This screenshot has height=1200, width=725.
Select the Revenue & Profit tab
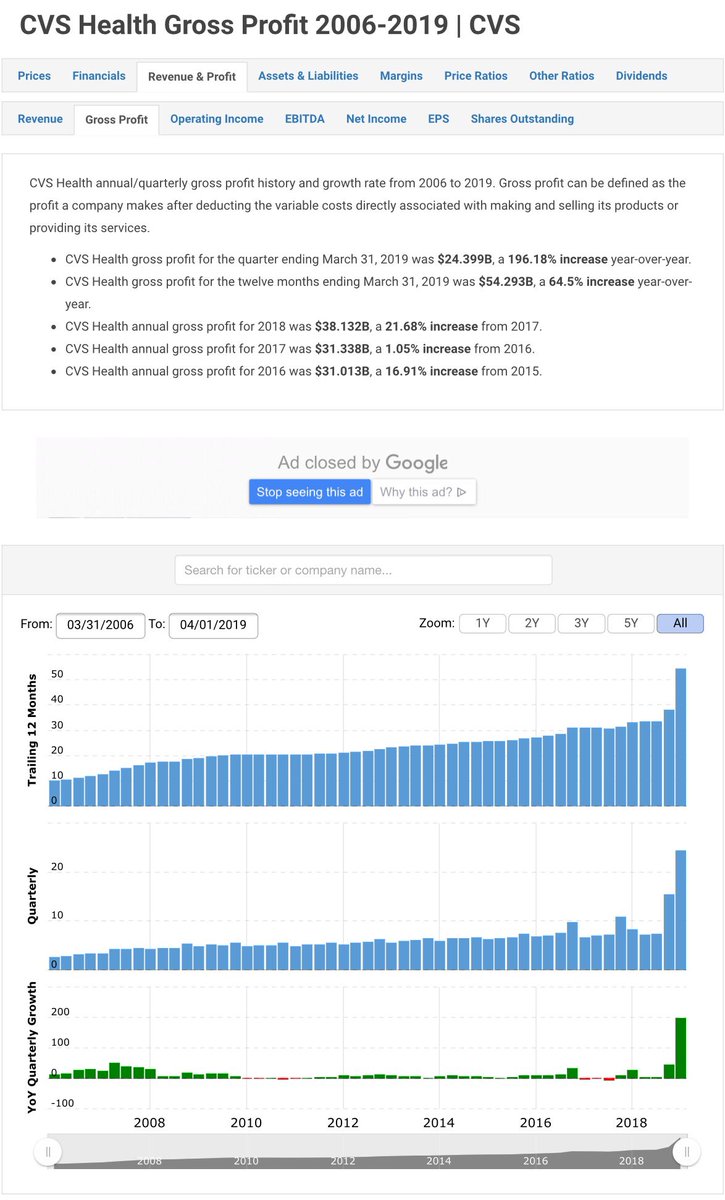coord(192,77)
